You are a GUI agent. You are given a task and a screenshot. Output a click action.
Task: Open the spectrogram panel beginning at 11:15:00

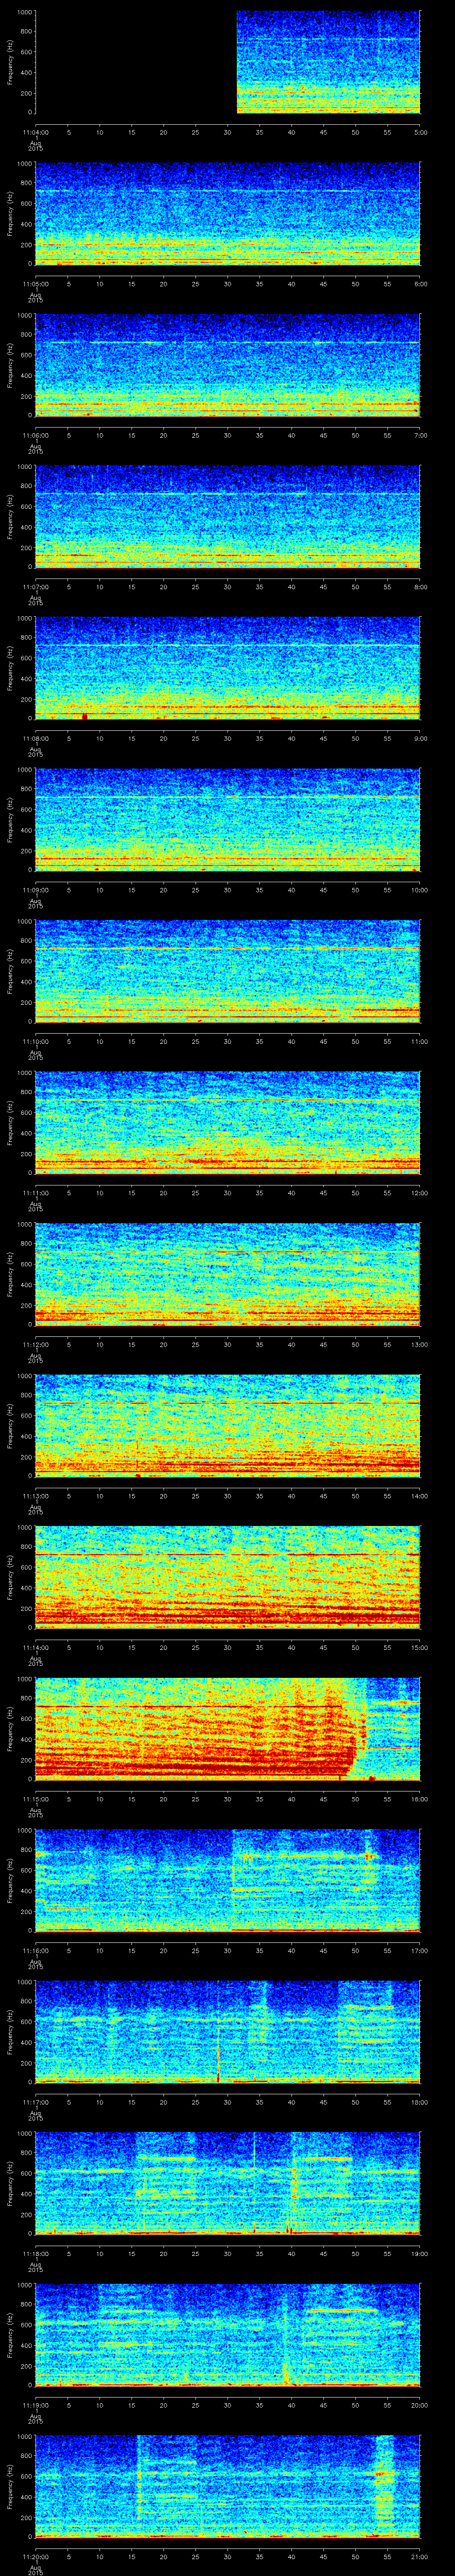pos(228,1729)
